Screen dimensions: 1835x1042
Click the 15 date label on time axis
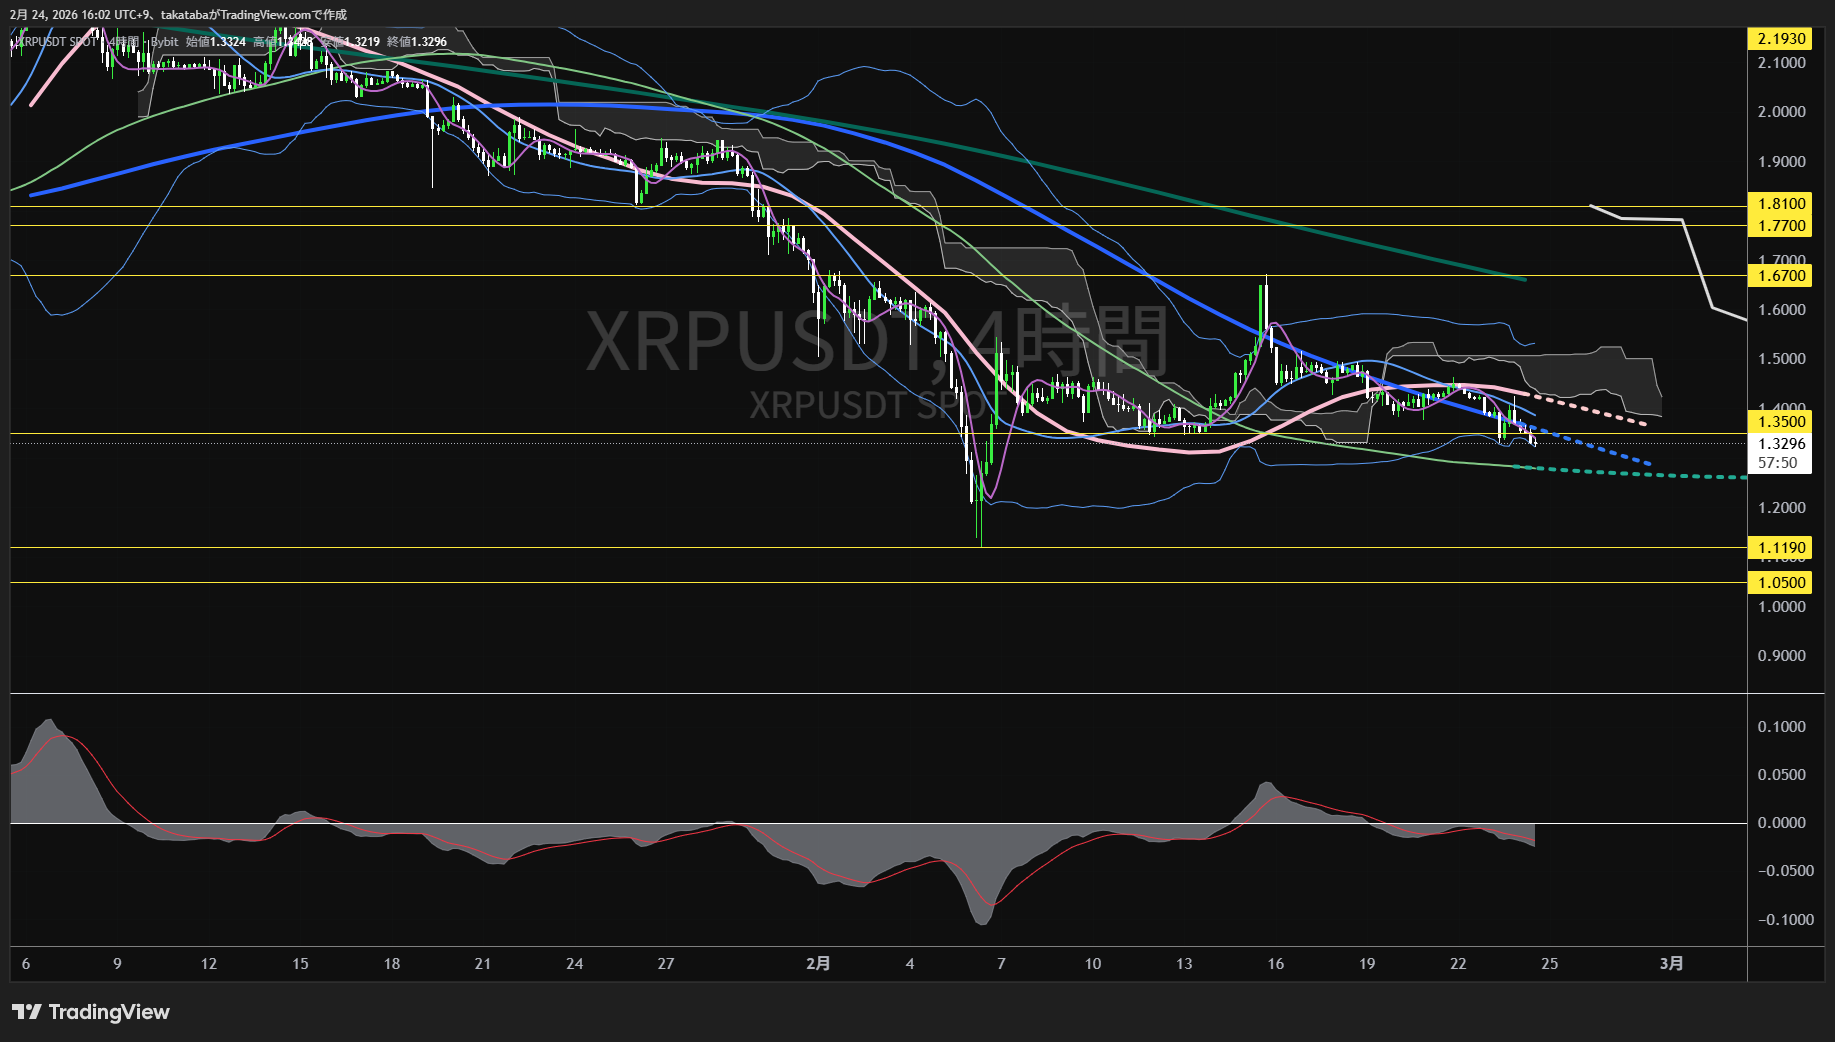tap(300, 964)
